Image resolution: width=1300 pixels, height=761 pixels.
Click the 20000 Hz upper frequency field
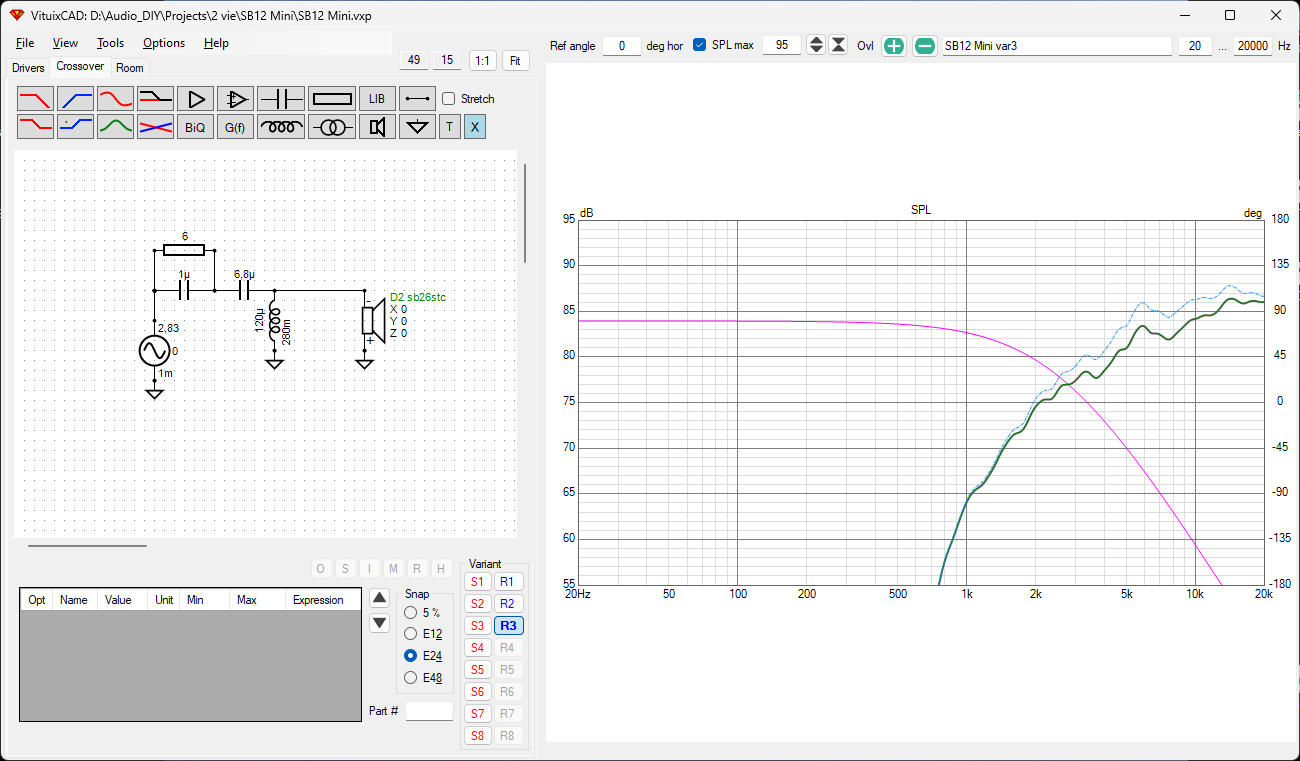(1252, 46)
